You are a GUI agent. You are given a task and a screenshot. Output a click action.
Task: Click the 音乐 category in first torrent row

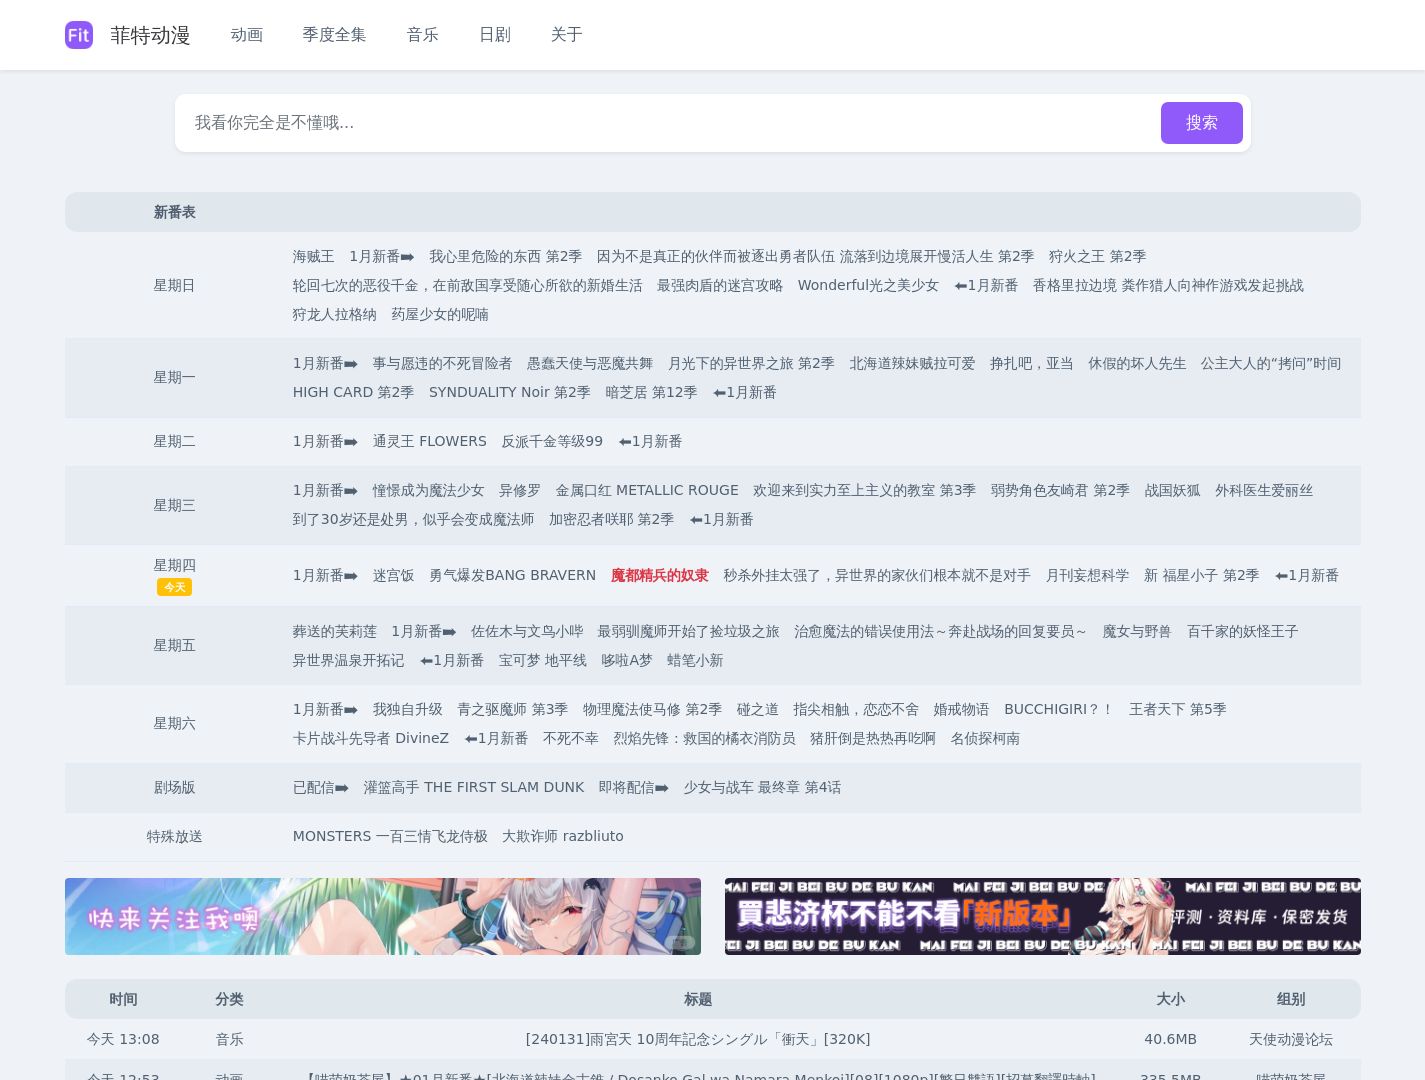(230, 1040)
